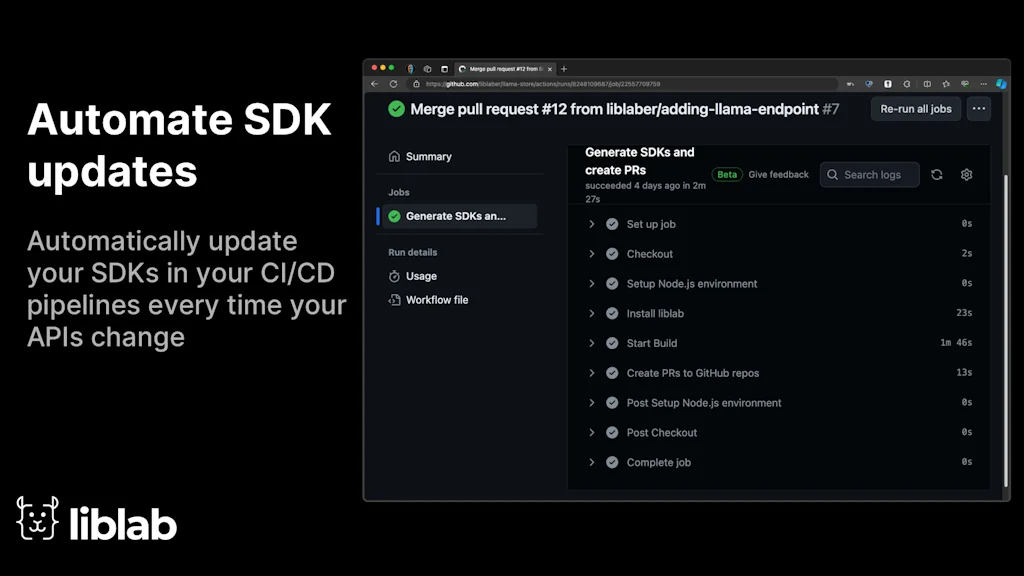The image size is (1024, 576).
Task: Click green success check beside the run title
Action: click(396, 109)
